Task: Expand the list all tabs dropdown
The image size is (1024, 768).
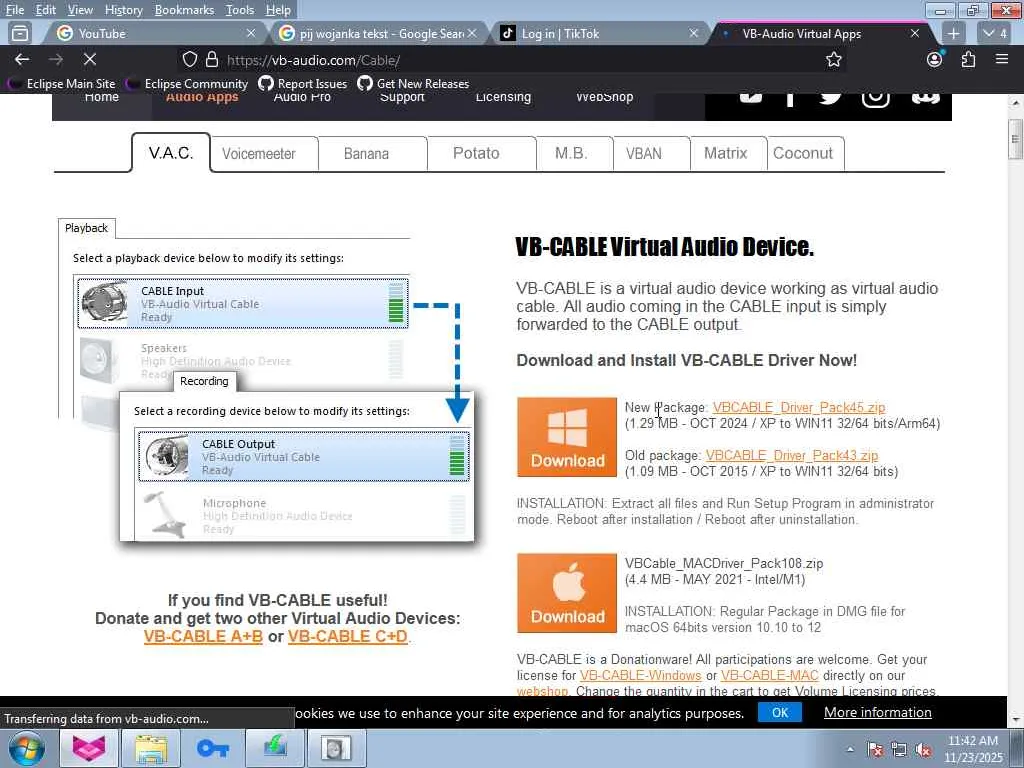Action: tap(996, 33)
